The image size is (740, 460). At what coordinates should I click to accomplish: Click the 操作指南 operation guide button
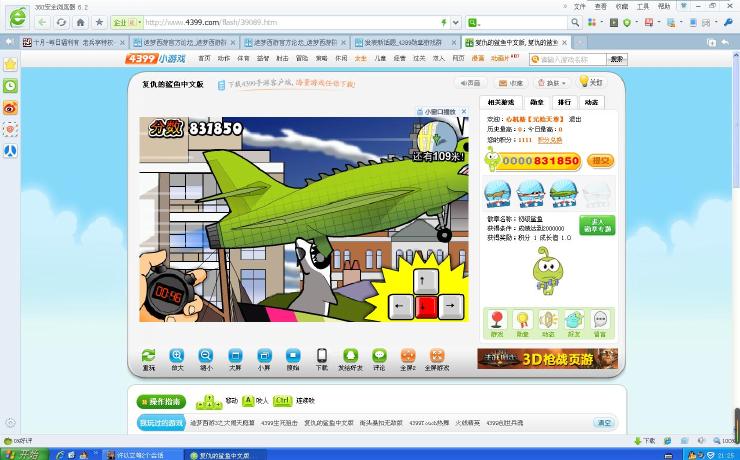(161, 401)
